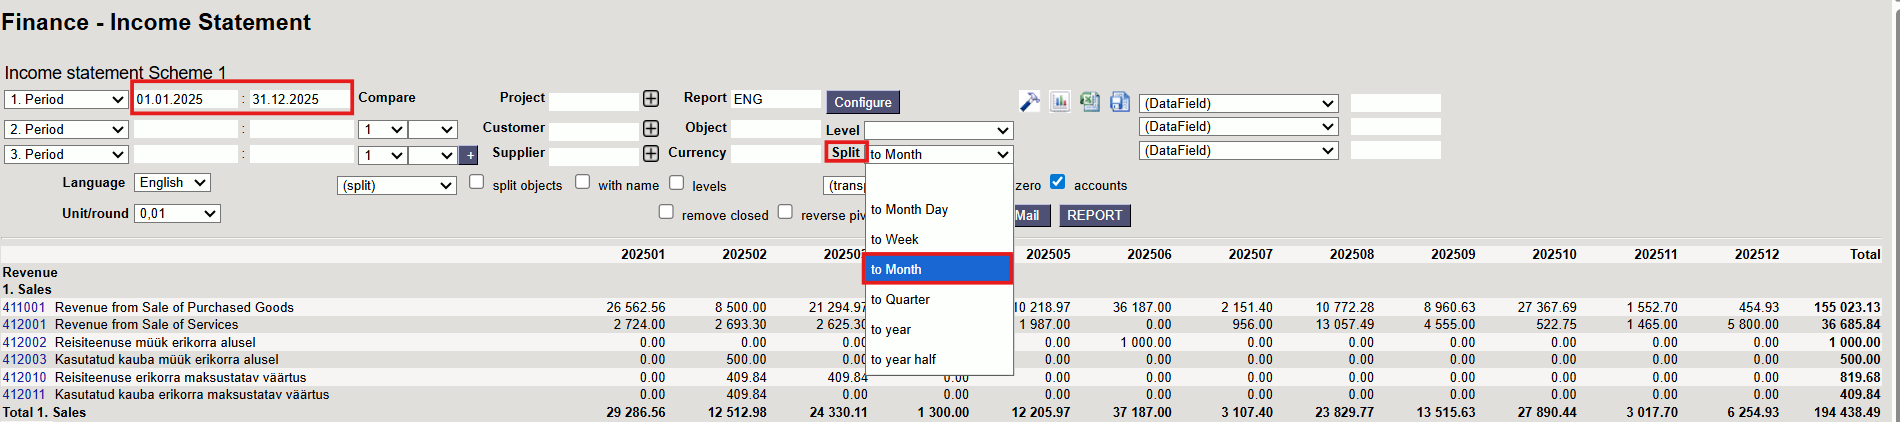
Task: Click the save report icon
Action: tap(1120, 102)
